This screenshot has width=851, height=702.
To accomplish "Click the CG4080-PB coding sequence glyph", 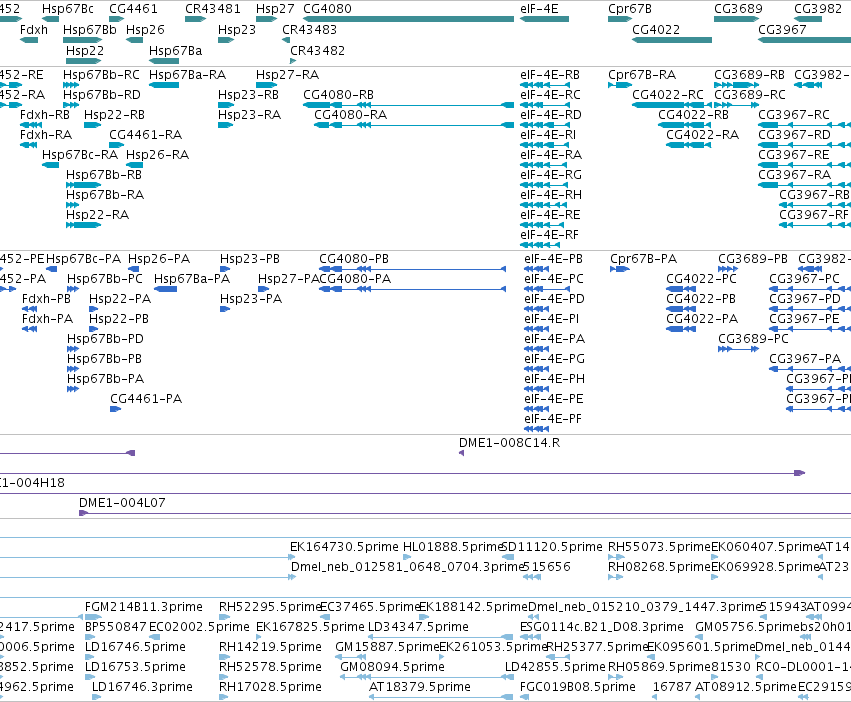I will tap(412, 269).
